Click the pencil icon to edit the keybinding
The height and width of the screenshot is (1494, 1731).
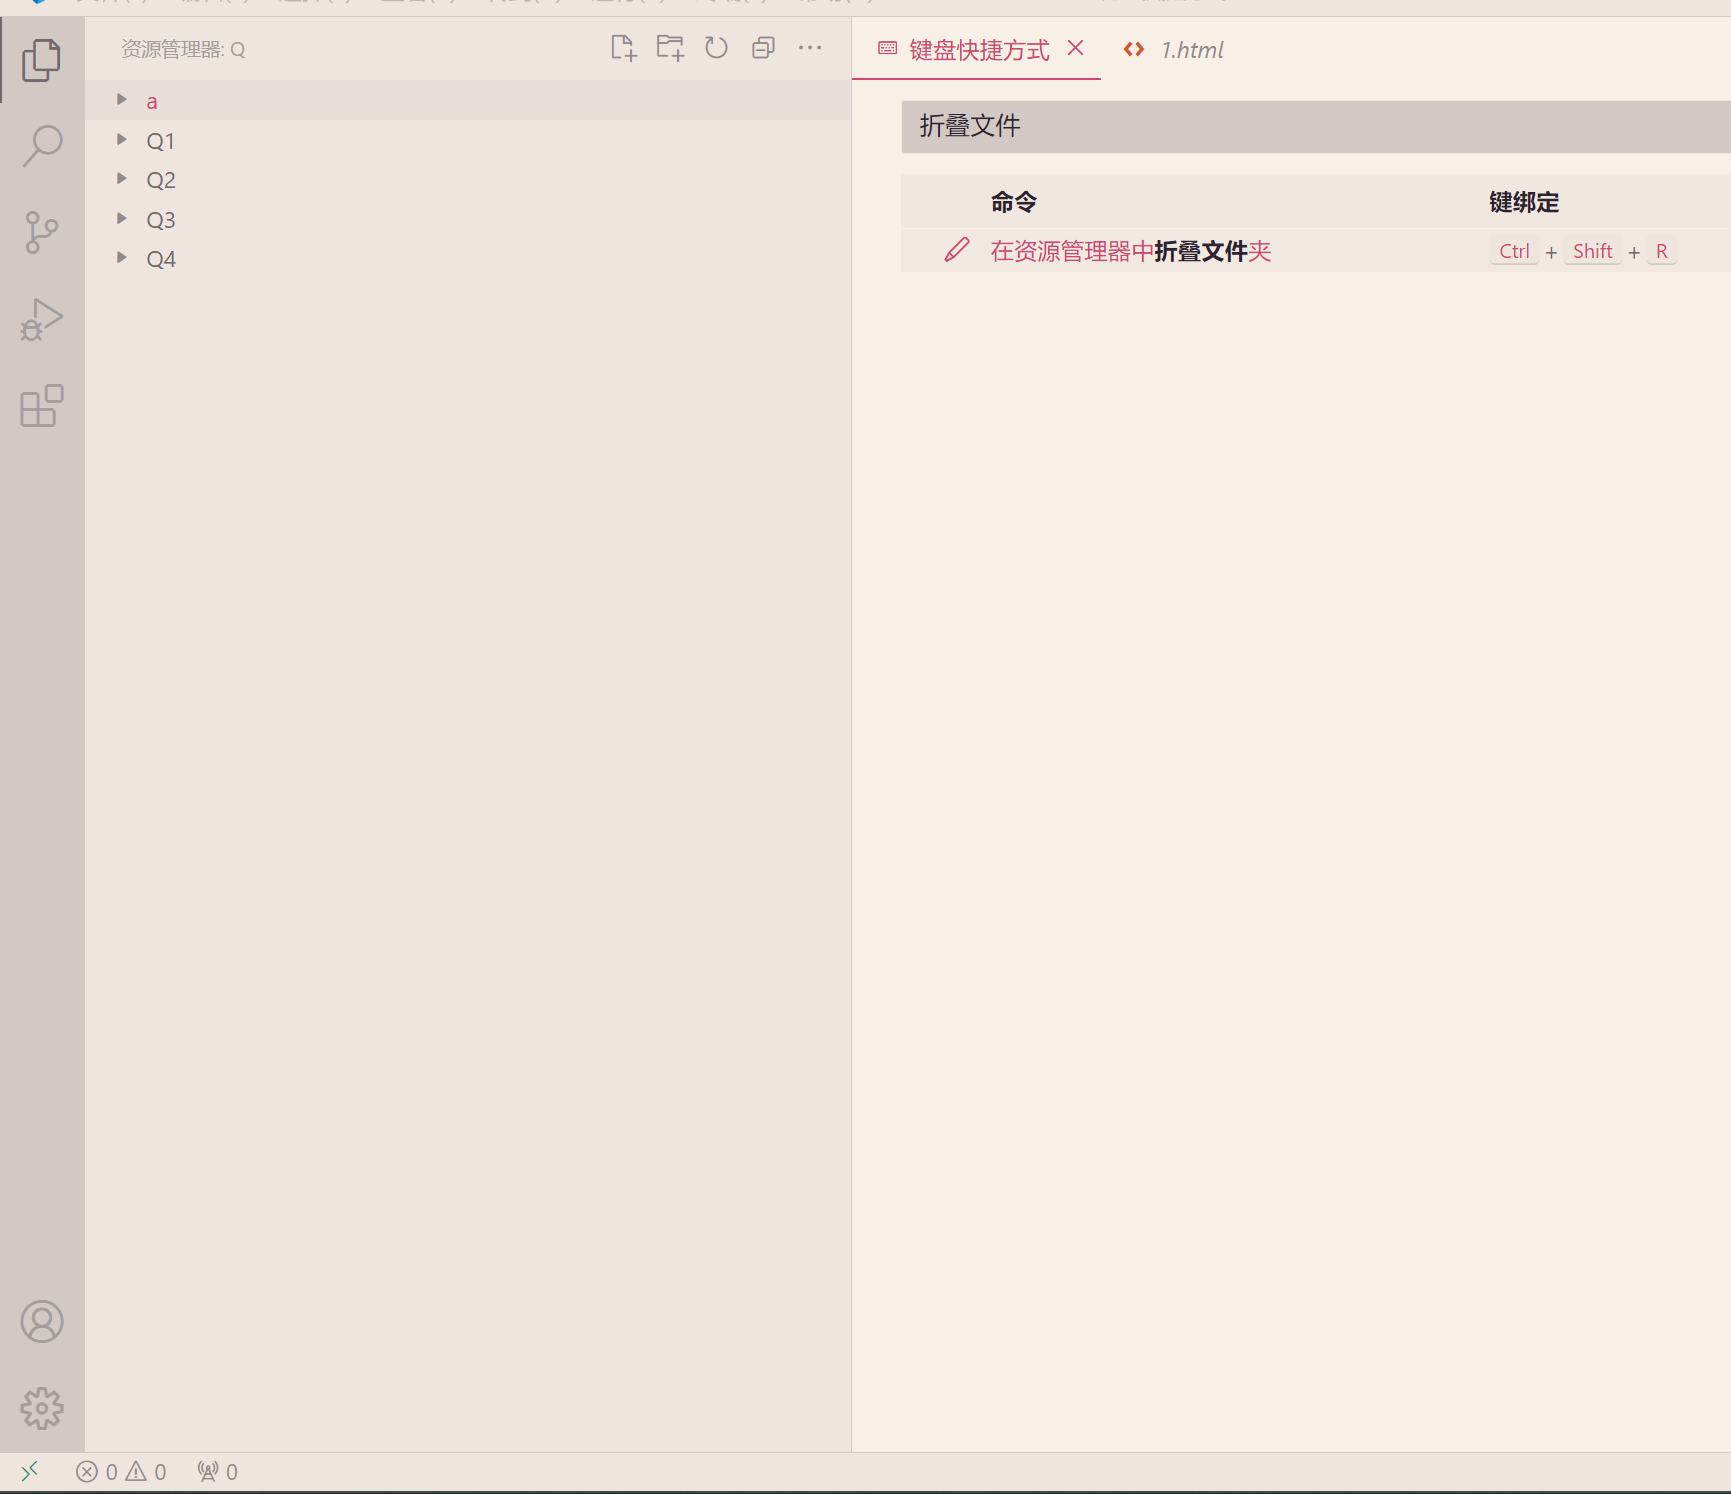pos(957,250)
